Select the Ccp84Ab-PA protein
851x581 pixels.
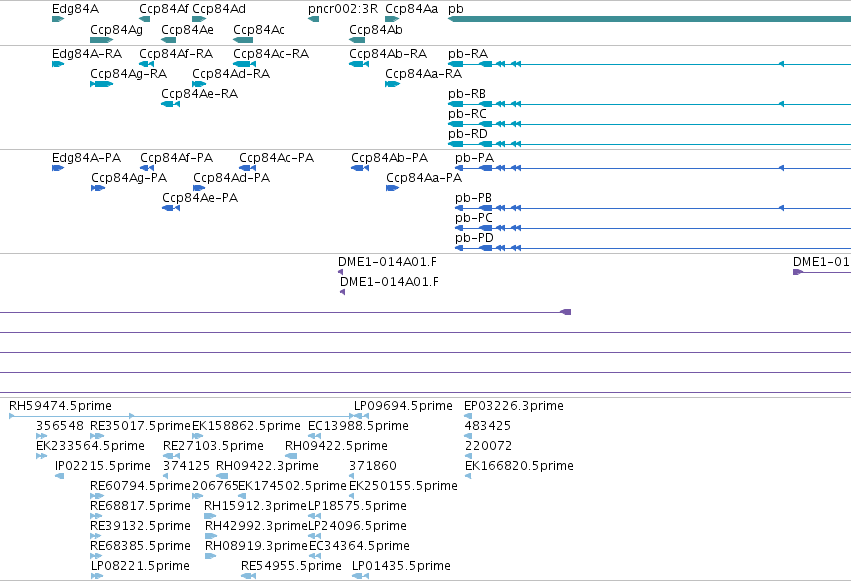(360, 168)
